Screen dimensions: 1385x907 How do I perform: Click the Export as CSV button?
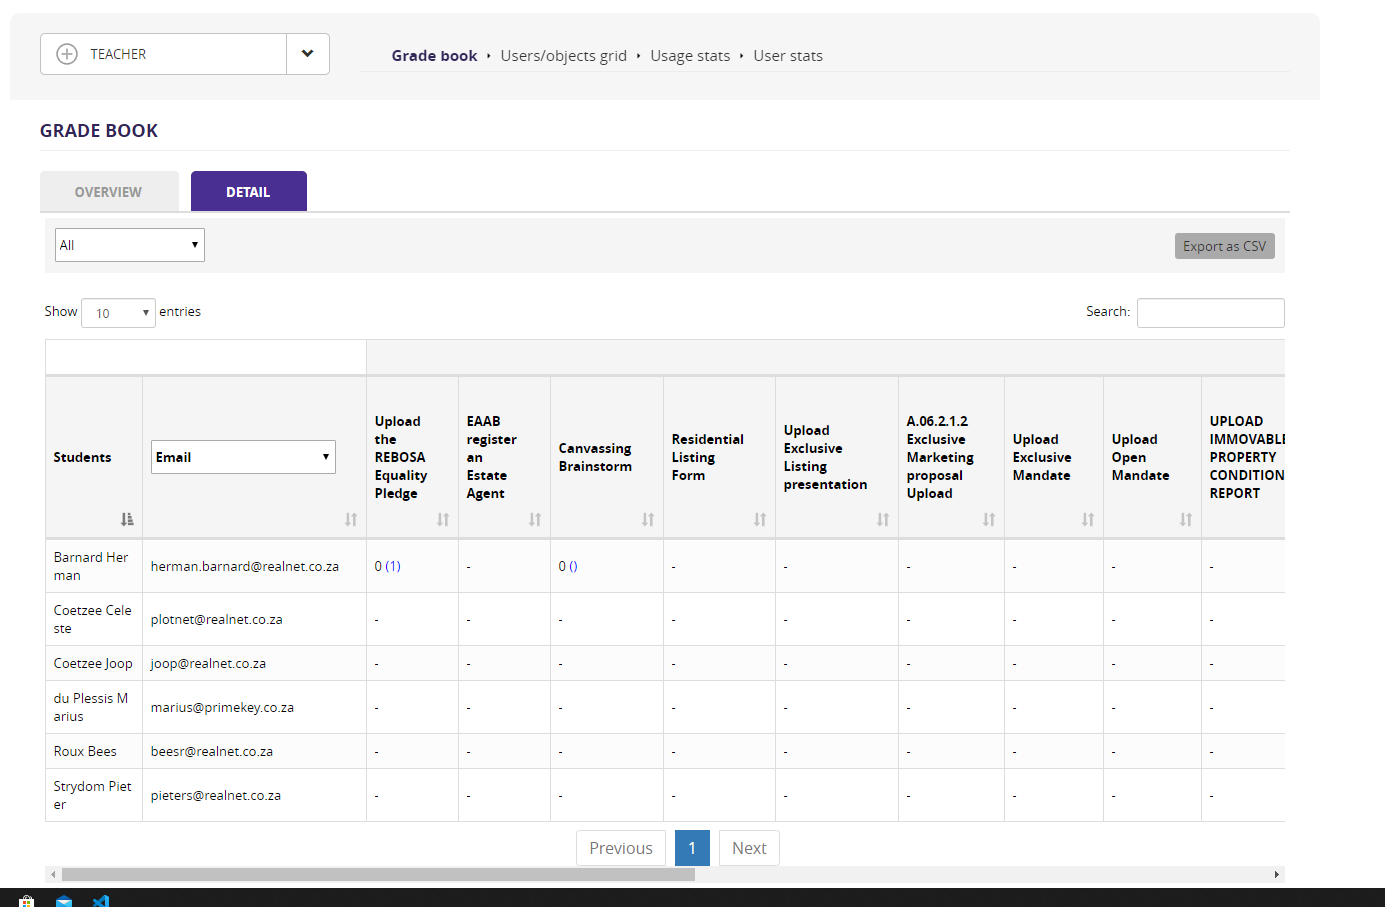[1224, 246]
